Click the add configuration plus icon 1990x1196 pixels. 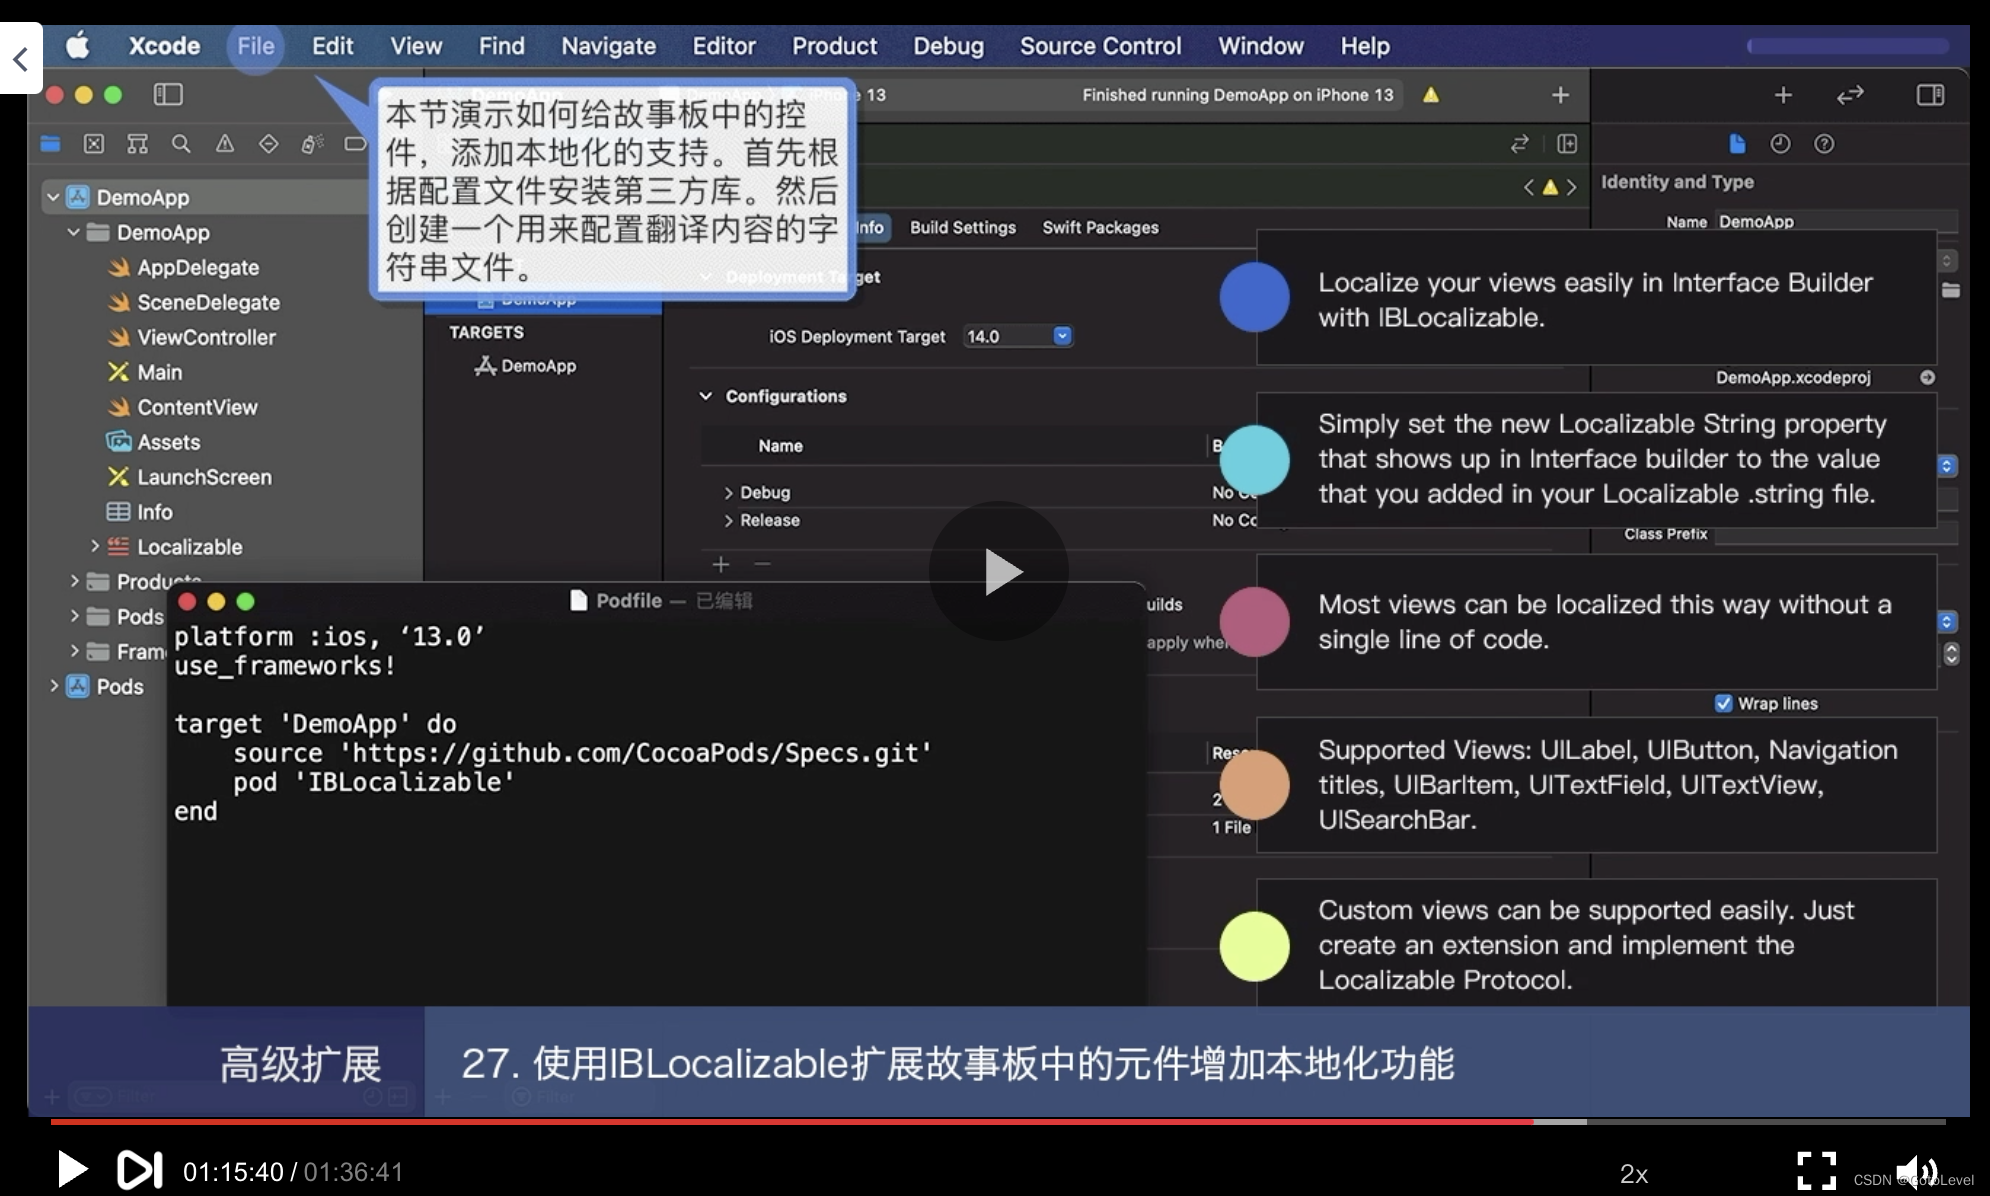click(720, 564)
